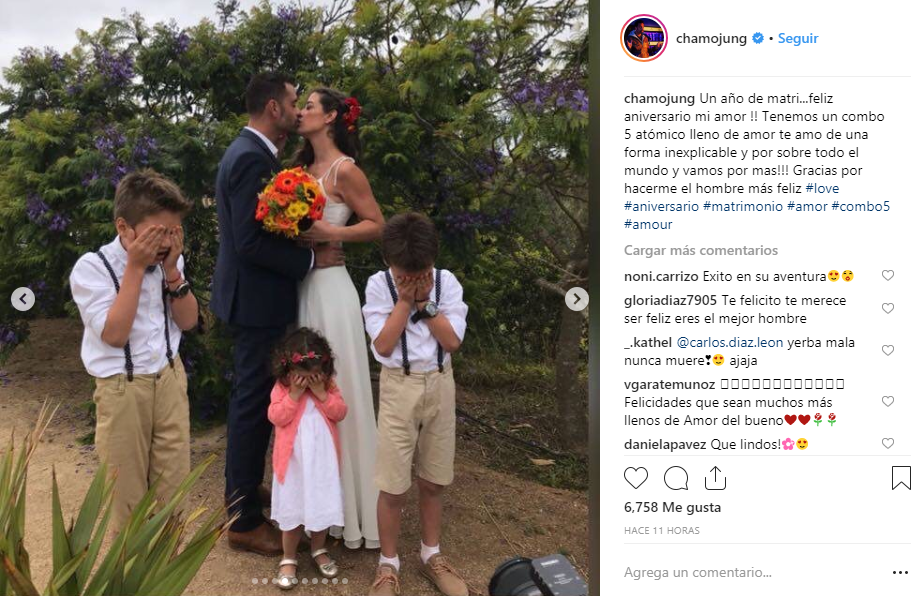Go to the previous photo arrow
Screen dimensions: 917x596
tap(23, 299)
